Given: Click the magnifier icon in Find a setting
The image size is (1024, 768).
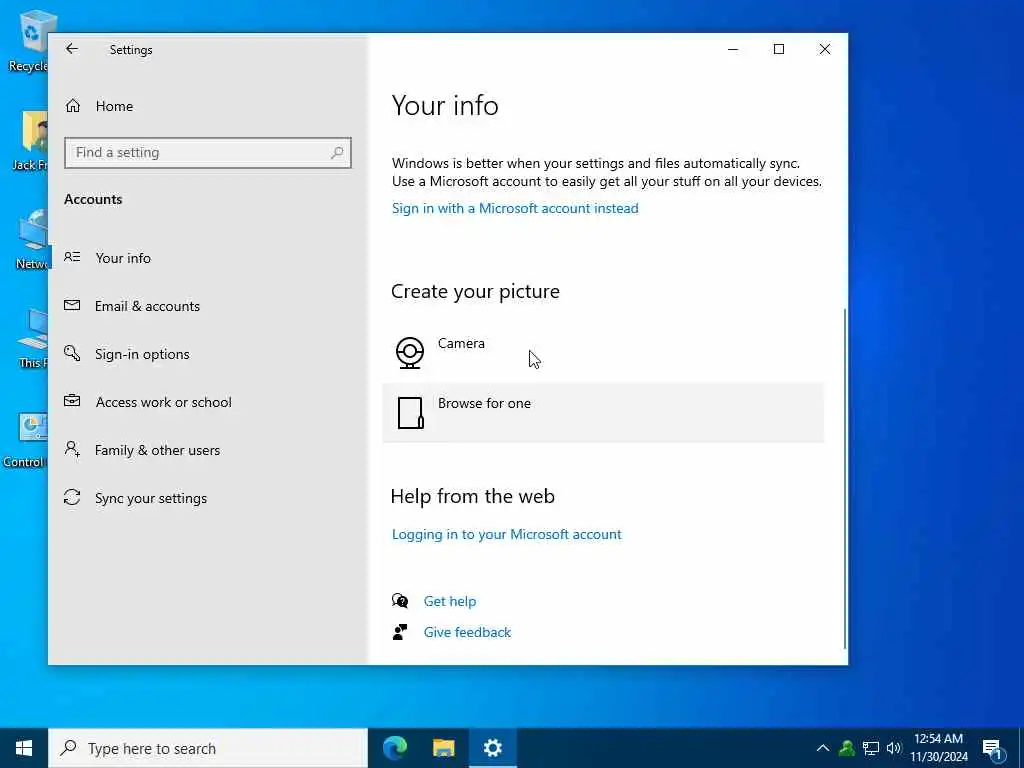Looking at the screenshot, I should point(337,153).
